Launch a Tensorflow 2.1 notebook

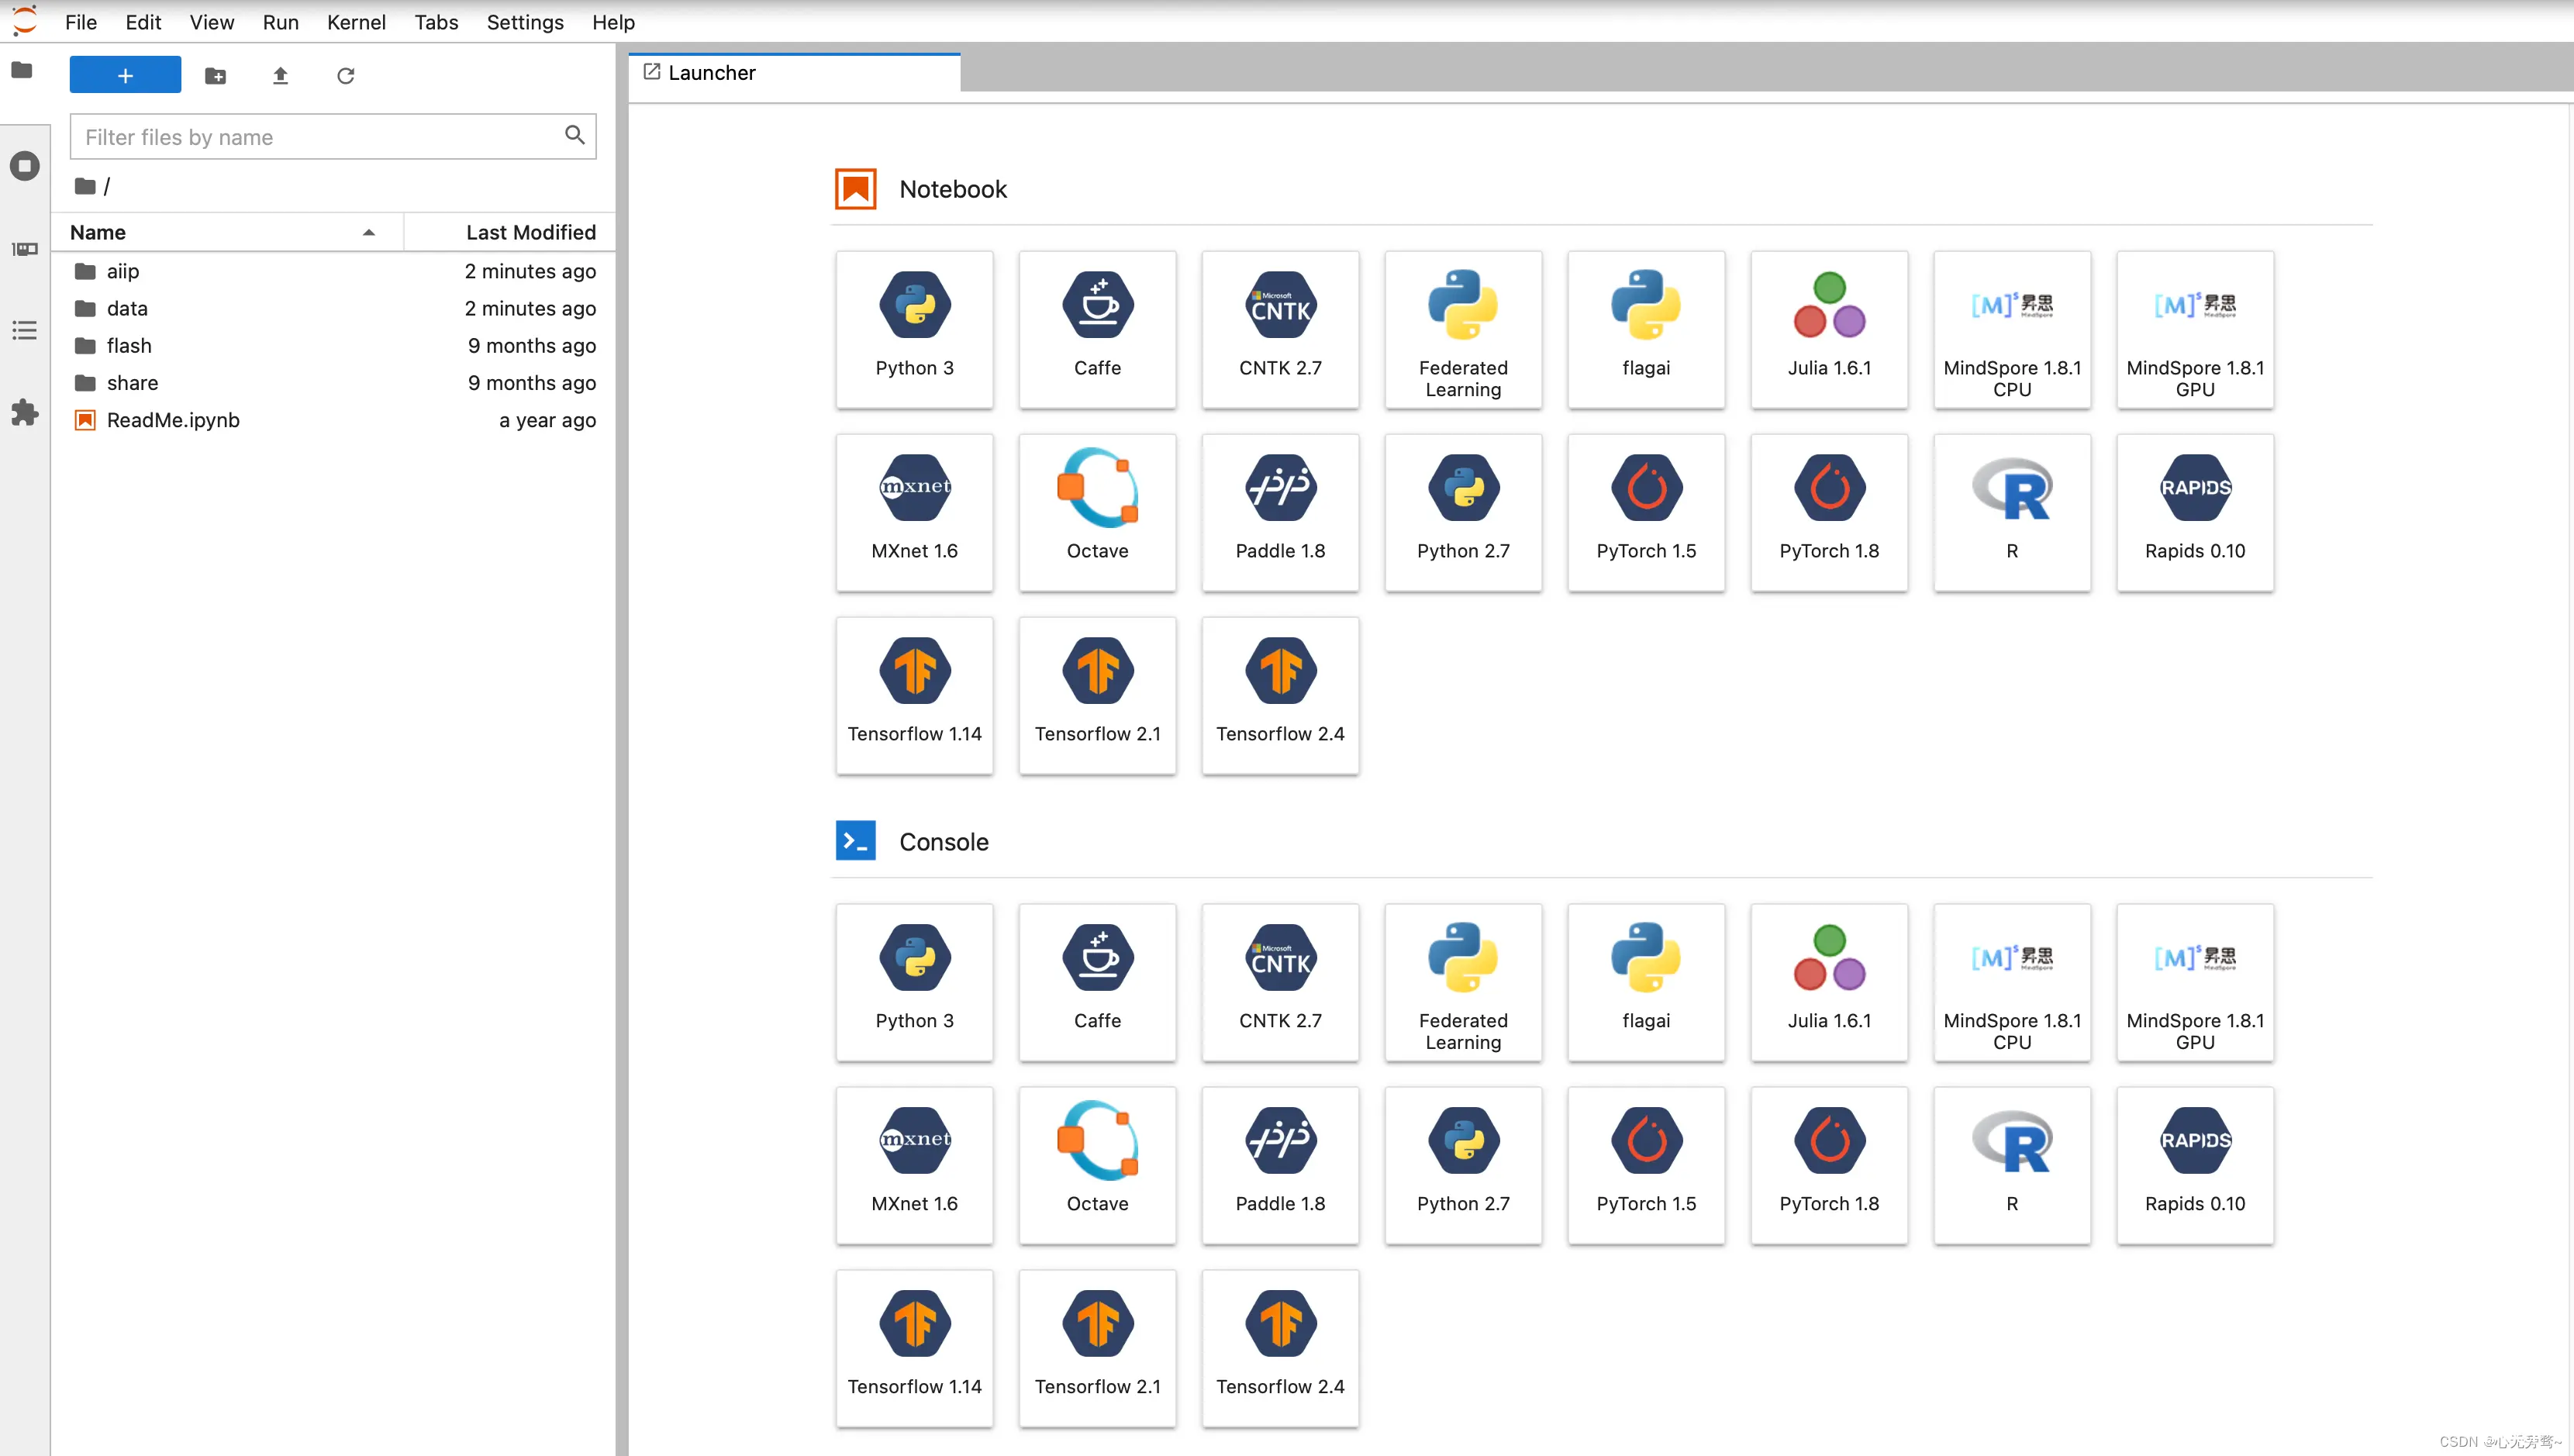pyautogui.click(x=1098, y=695)
